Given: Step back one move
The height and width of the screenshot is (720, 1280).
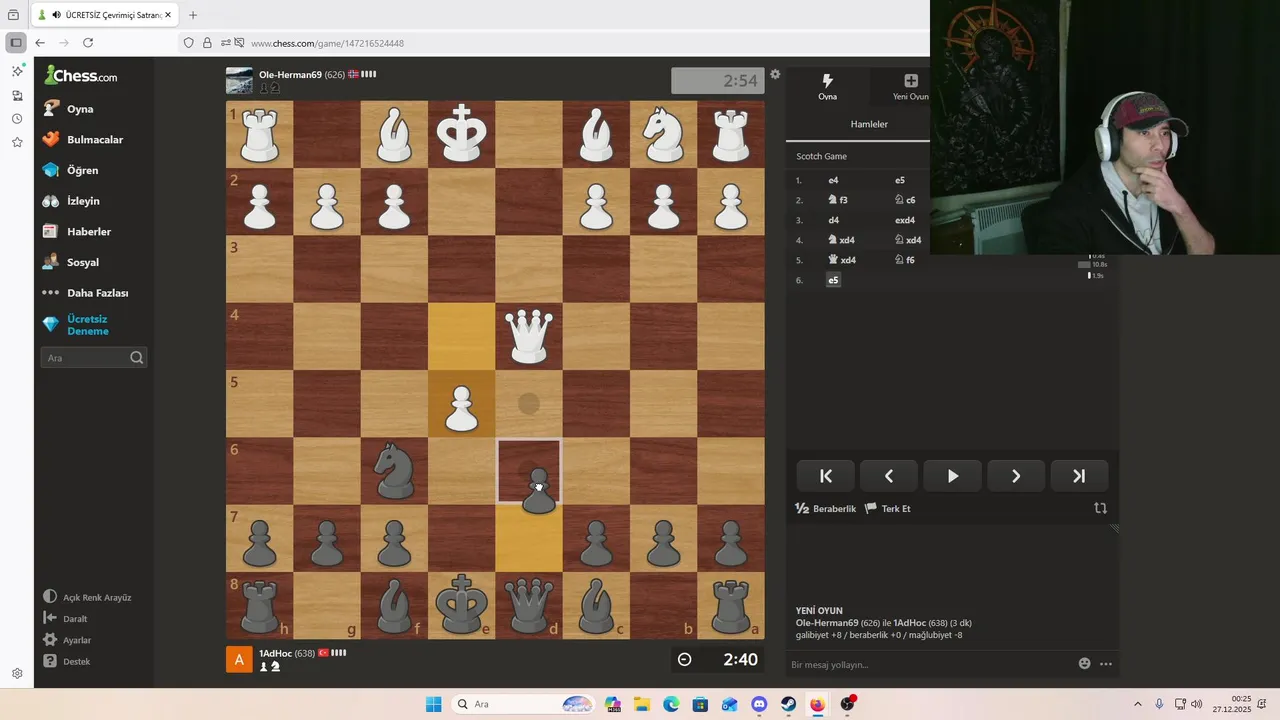Looking at the screenshot, I should 889,476.
